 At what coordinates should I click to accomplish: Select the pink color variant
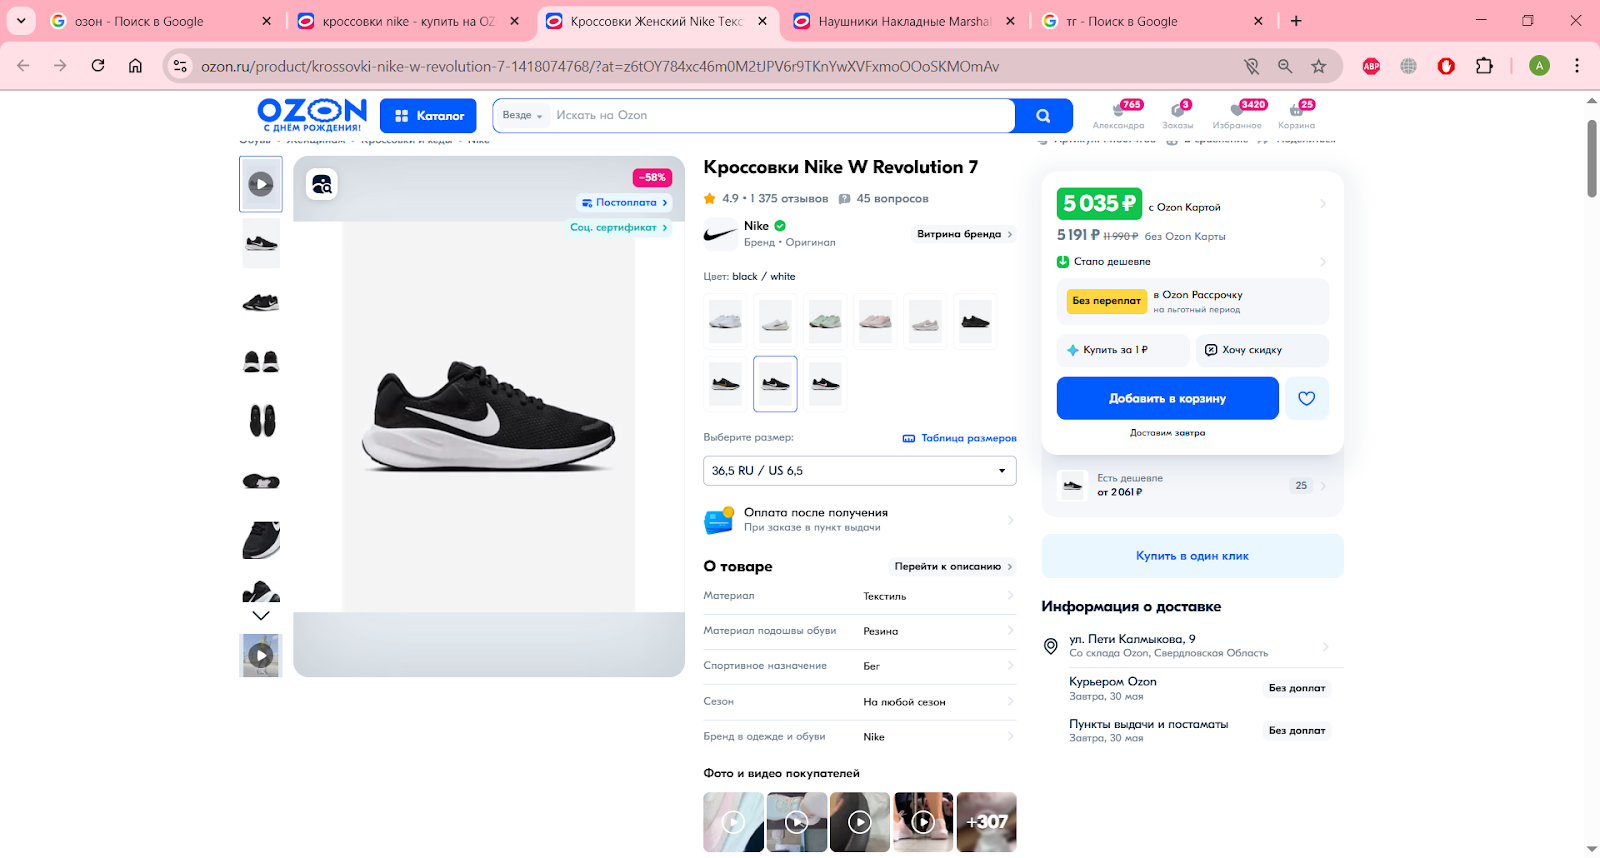click(875, 322)
